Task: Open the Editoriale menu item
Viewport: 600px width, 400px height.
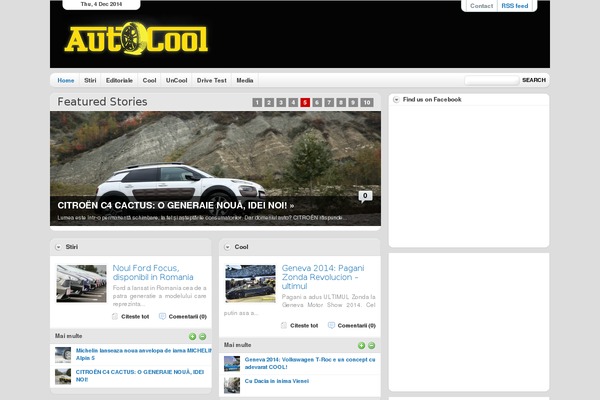Action: pos(119,80)
